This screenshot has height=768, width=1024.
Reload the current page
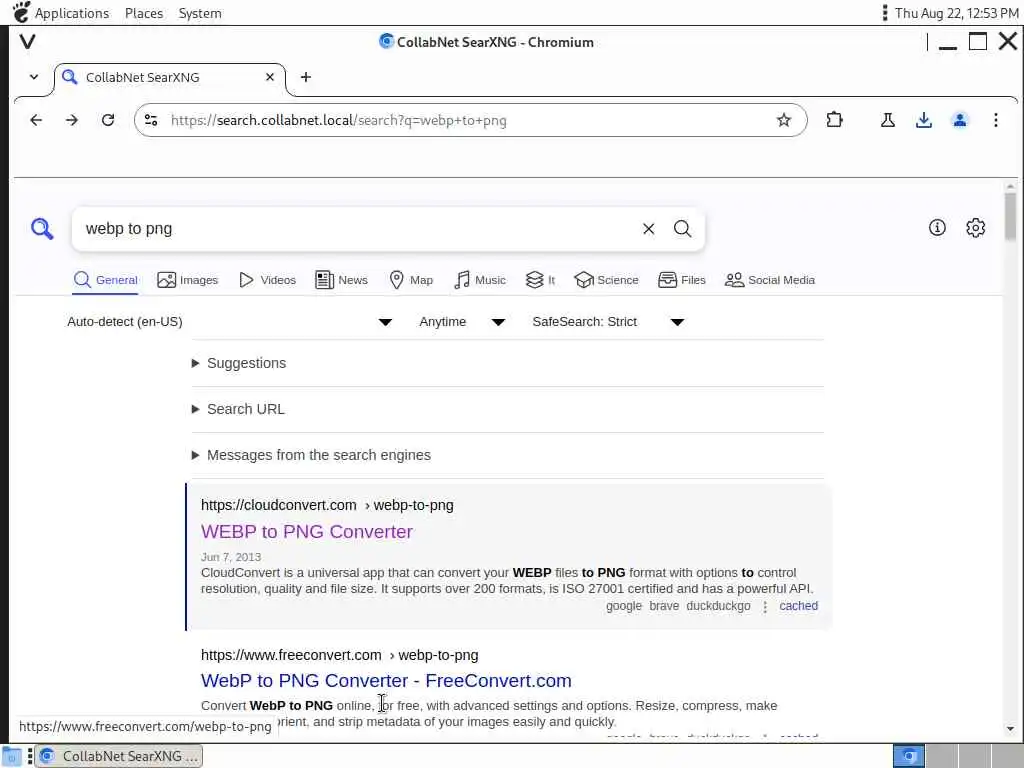[108, 120]
